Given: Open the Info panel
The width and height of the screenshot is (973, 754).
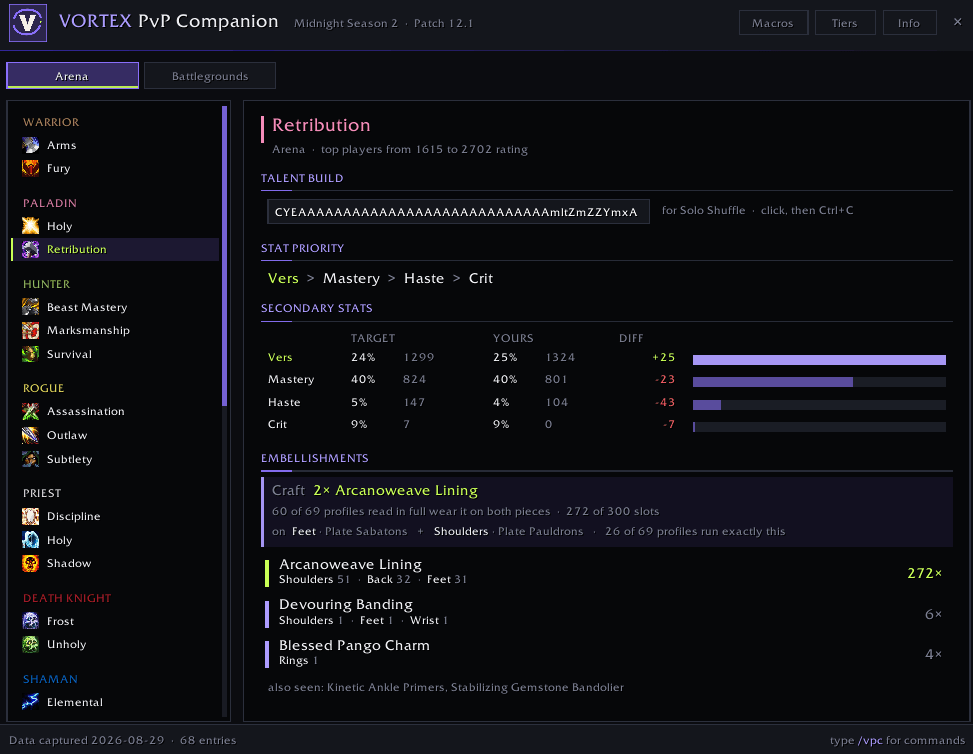Looking at the screenshot, I should click(909, 23).
